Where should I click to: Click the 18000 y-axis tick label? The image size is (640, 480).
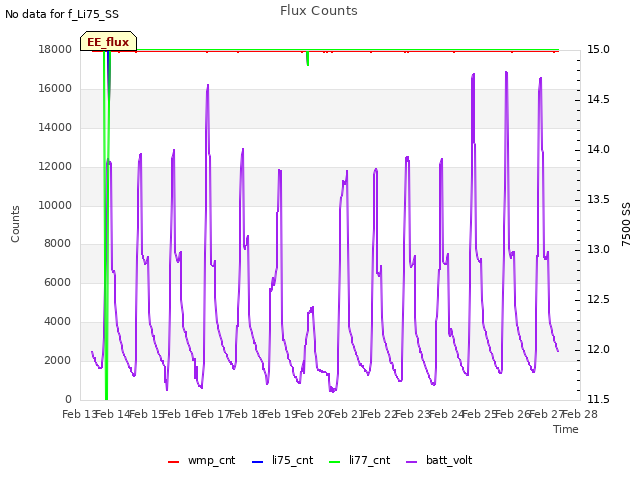click(x=55, y=49)
